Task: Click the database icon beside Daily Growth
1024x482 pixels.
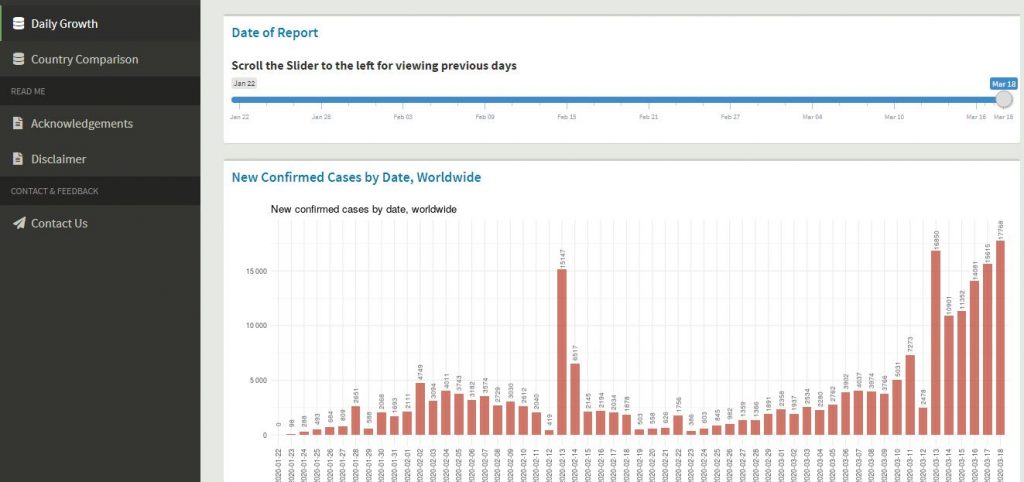Action: (x=18, y=23)
